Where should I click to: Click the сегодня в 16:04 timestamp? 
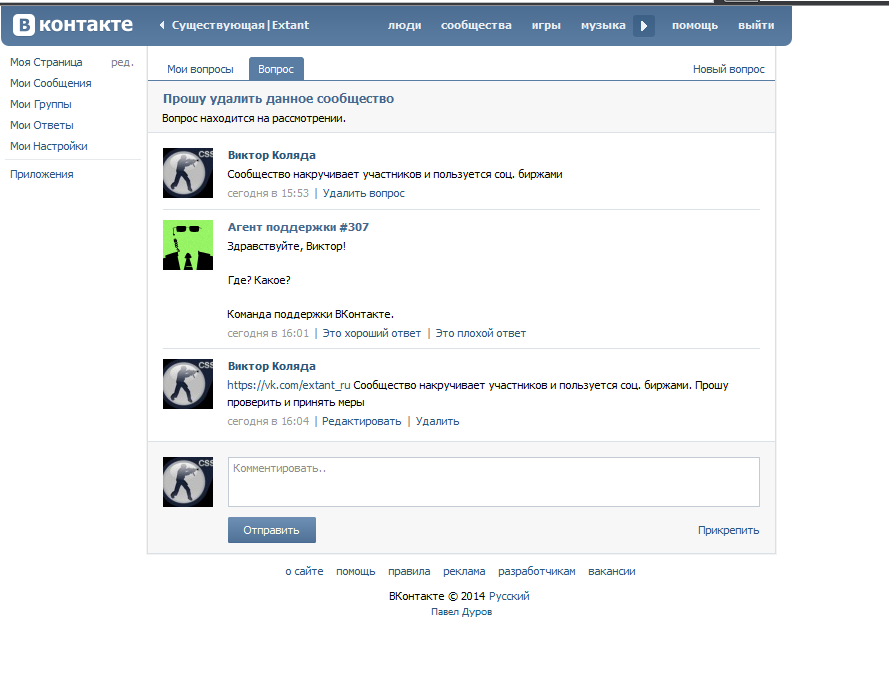coord(268,421)
